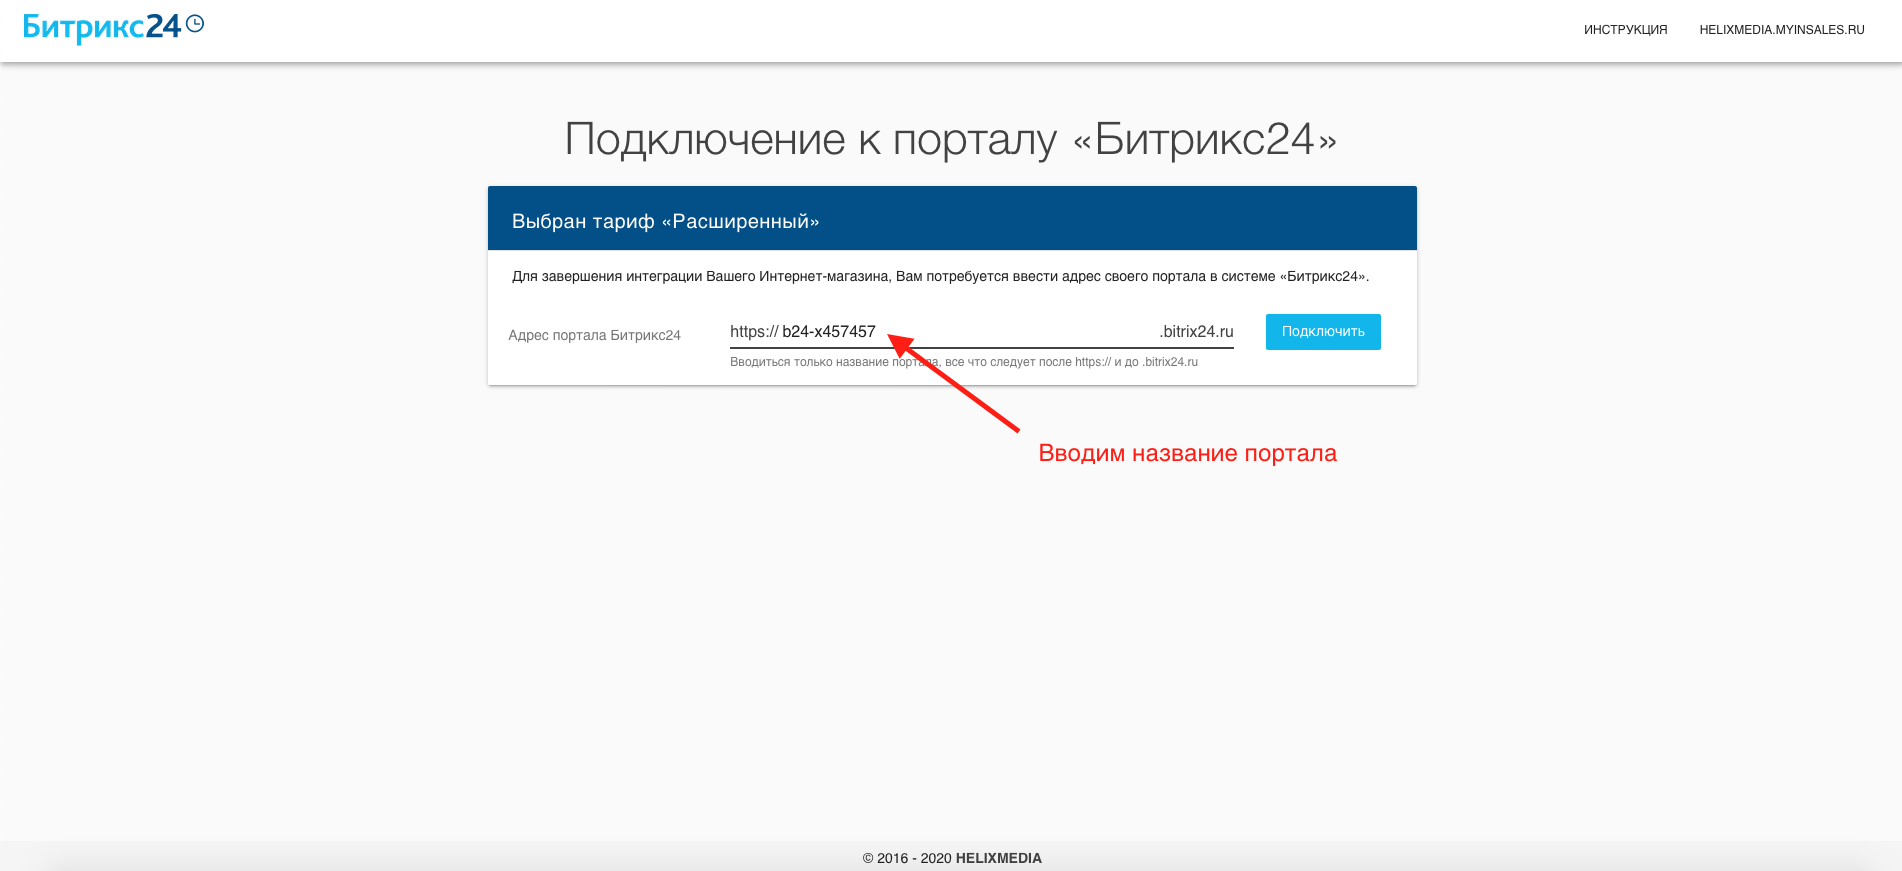This screenshot has width=1902, height=871.
Task: Open the ИНСТРУКЦИЯ menu link
Action: (x=1625, y=30)
